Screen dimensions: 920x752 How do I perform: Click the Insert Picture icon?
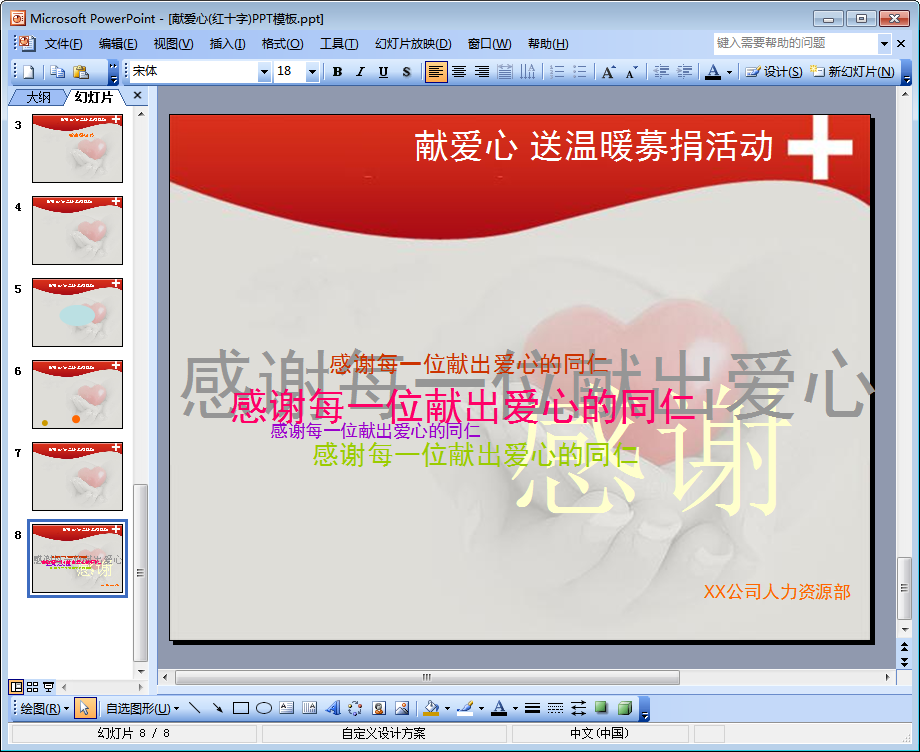coord(402,708)
